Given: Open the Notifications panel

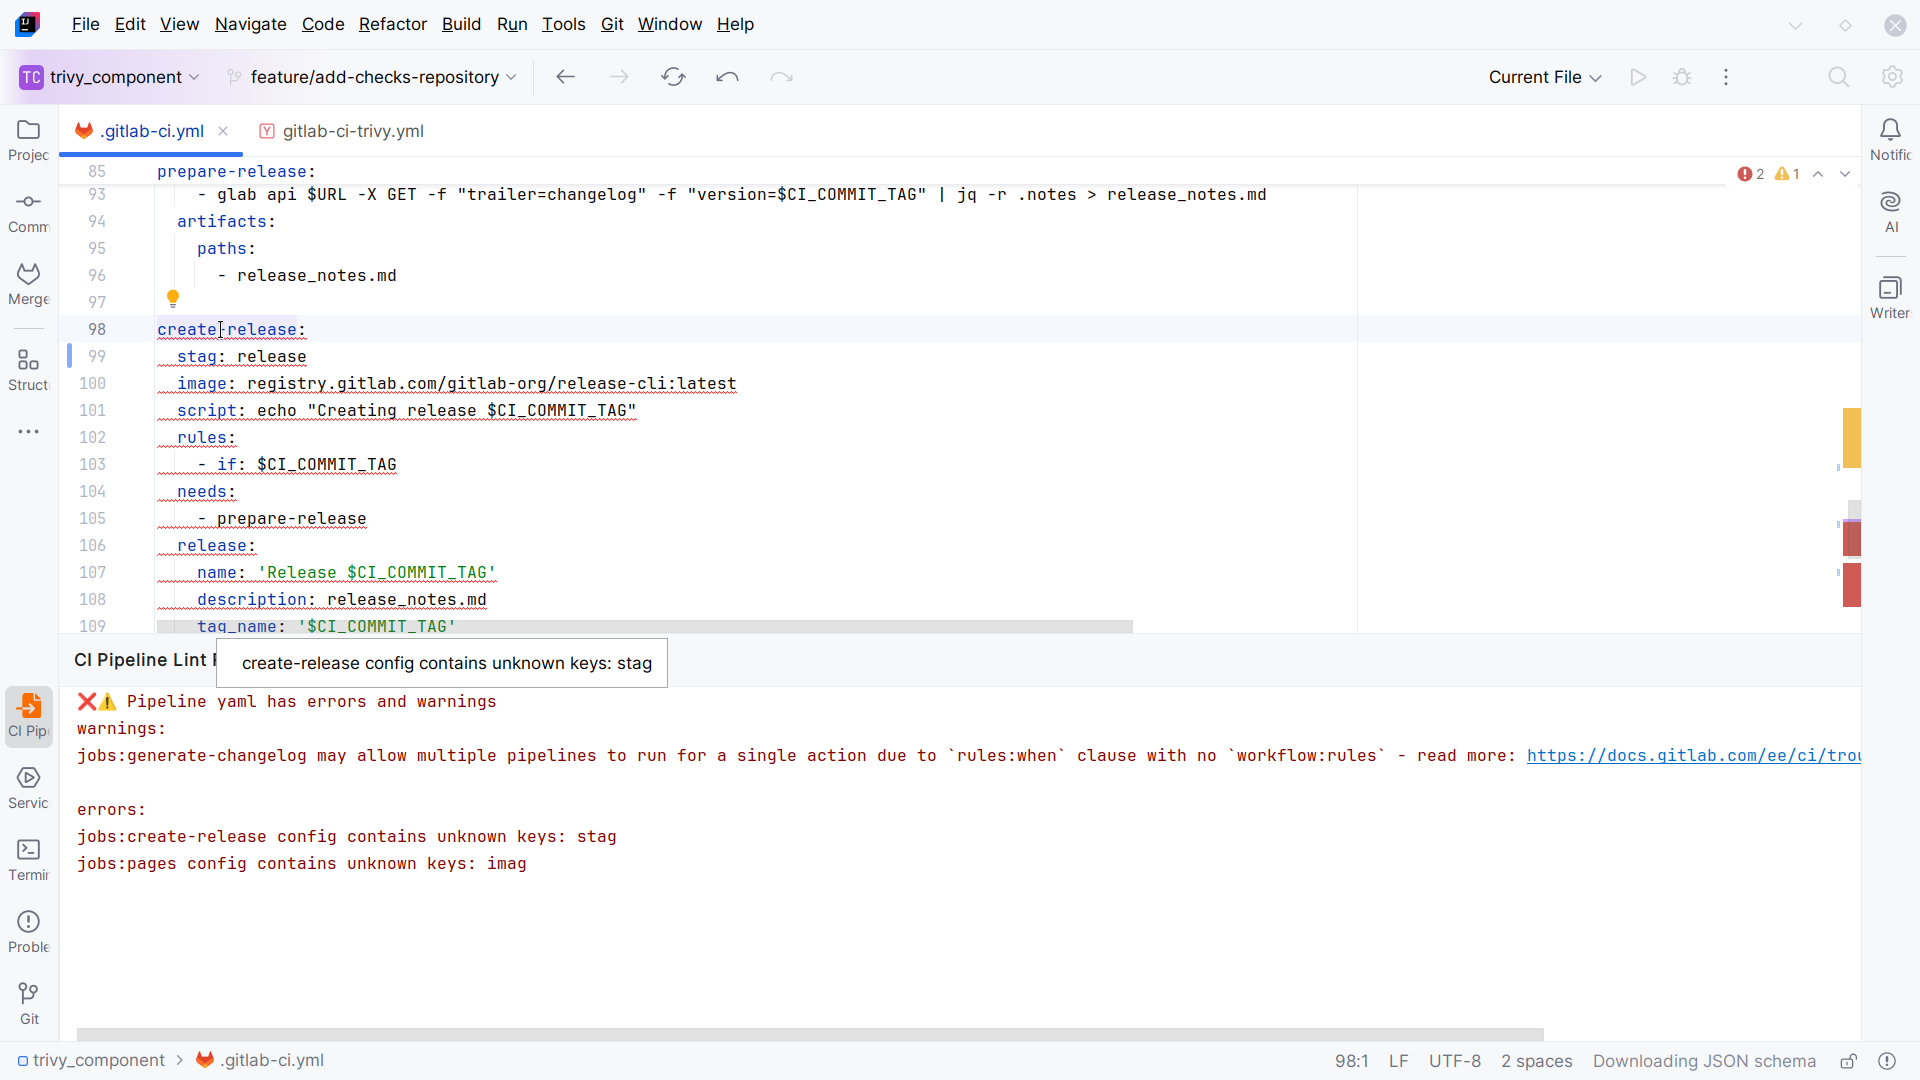Looking at the screenshot, I should click(1891, 138).
